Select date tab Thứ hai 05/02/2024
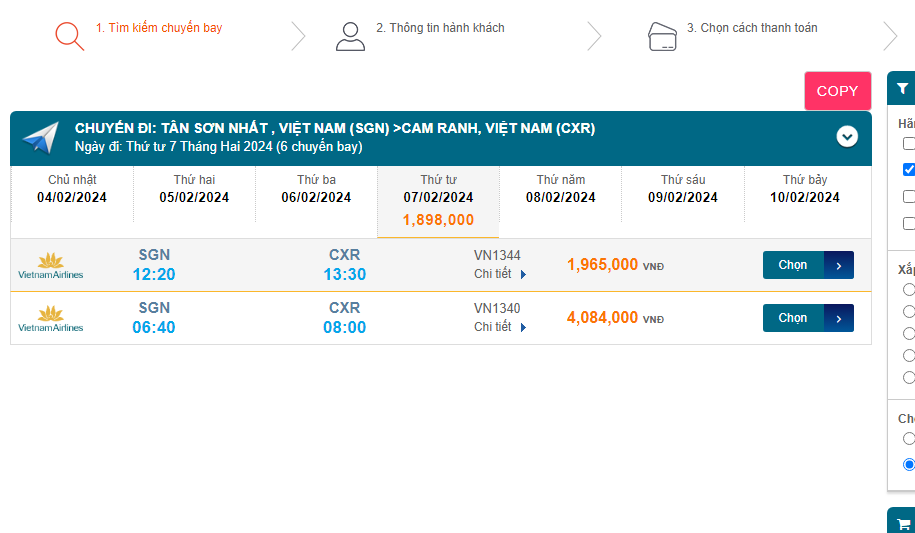 point(194,194)
